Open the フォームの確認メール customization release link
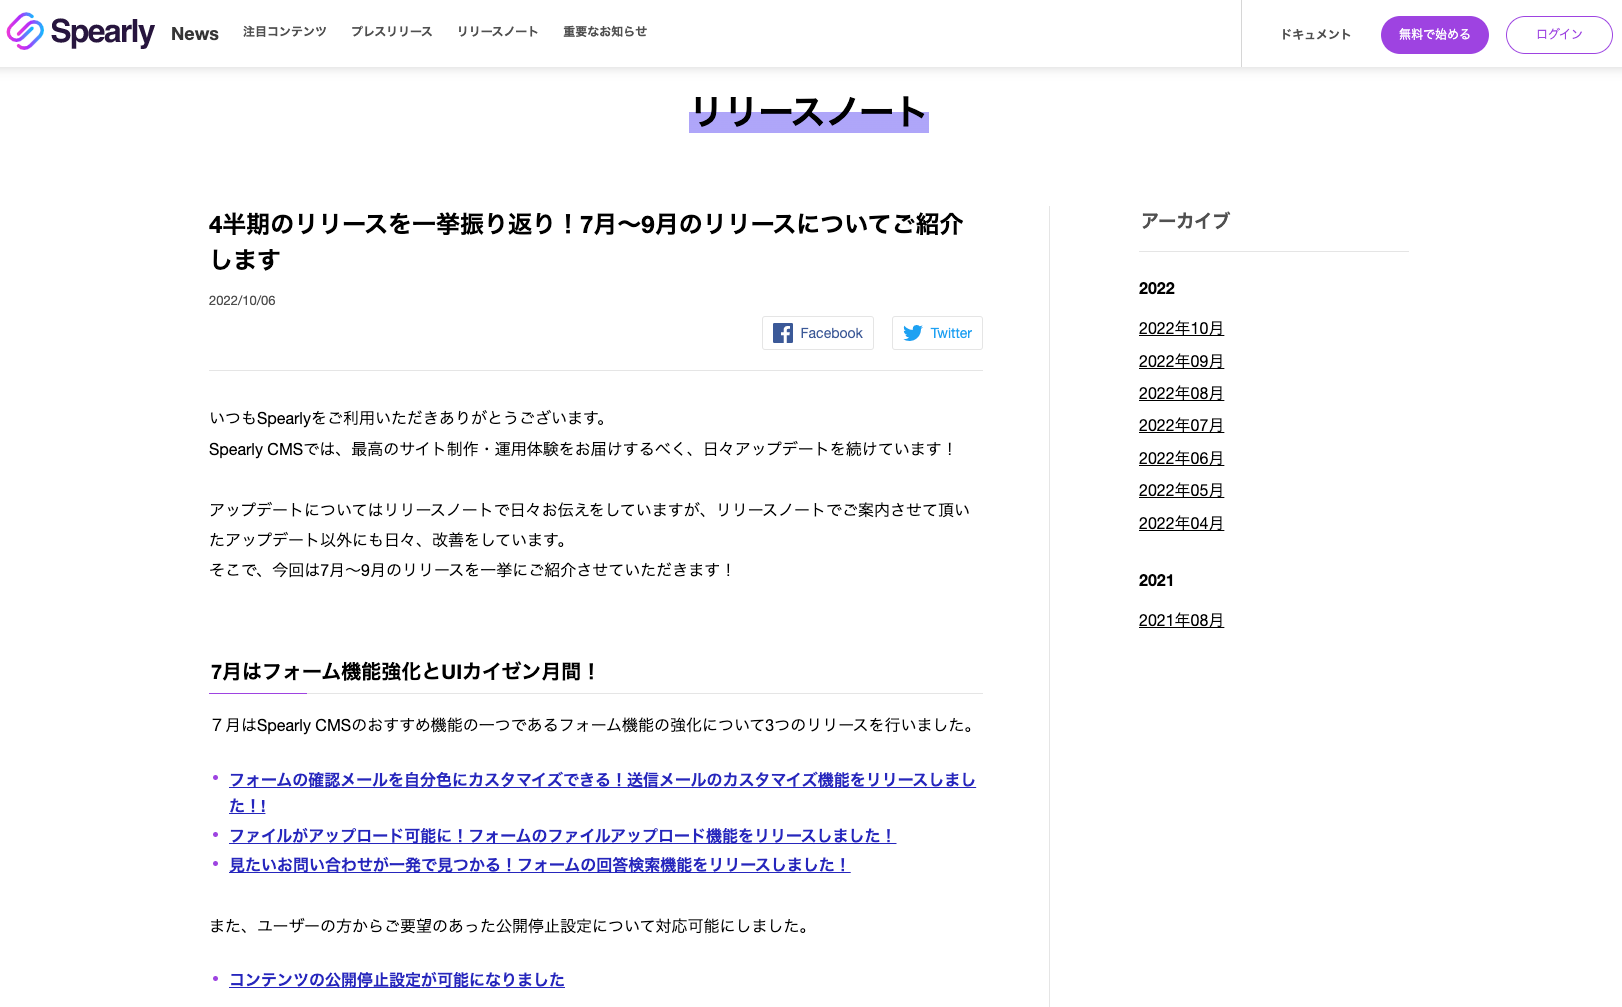This screenshot has width=1622, height=1007. click(602, 793)
